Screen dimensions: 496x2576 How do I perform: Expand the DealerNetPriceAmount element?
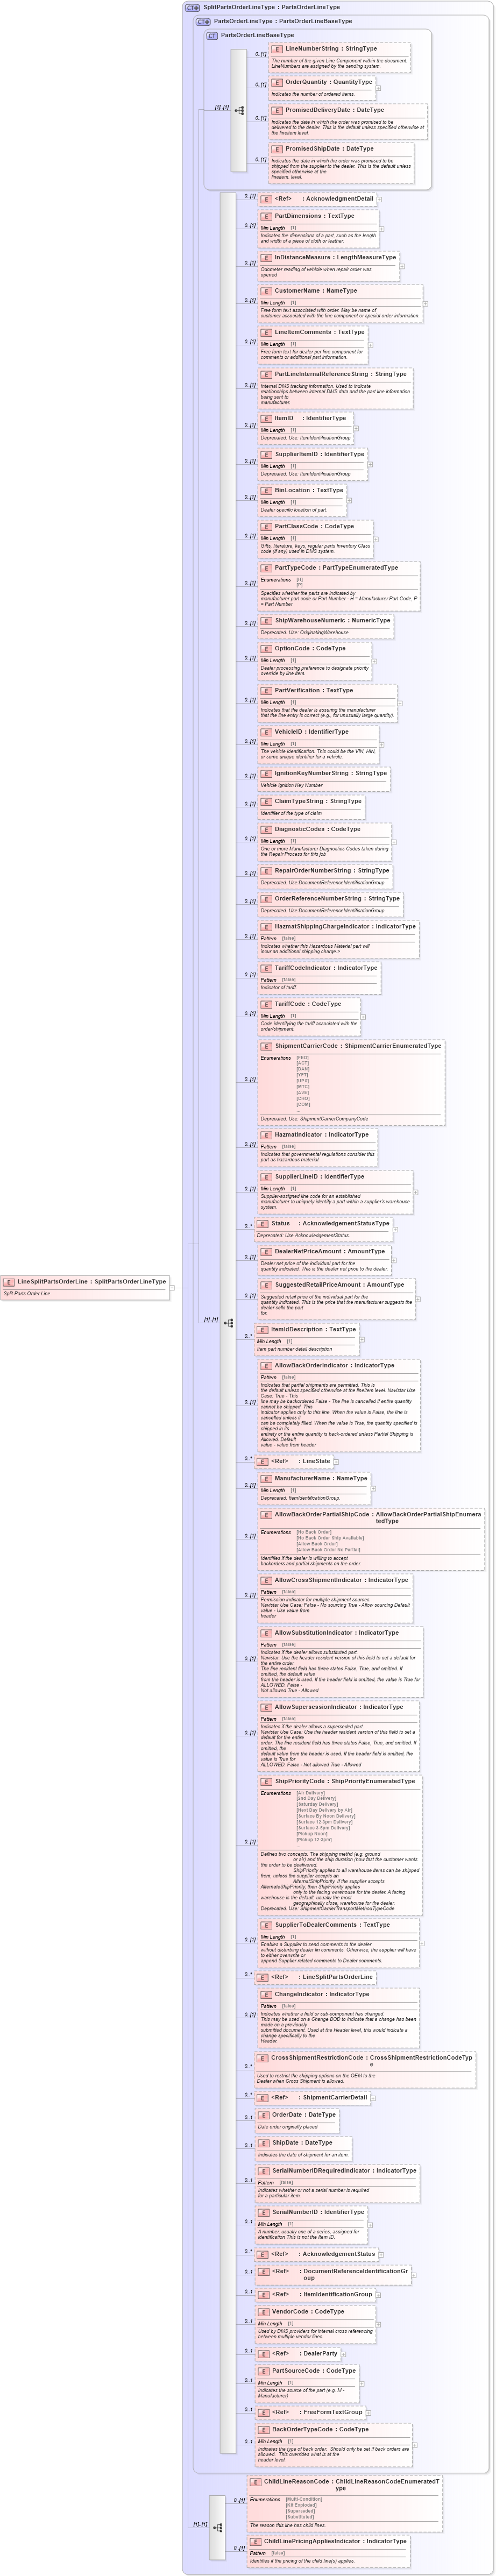pyautogui.click(x=394, y=1260)
